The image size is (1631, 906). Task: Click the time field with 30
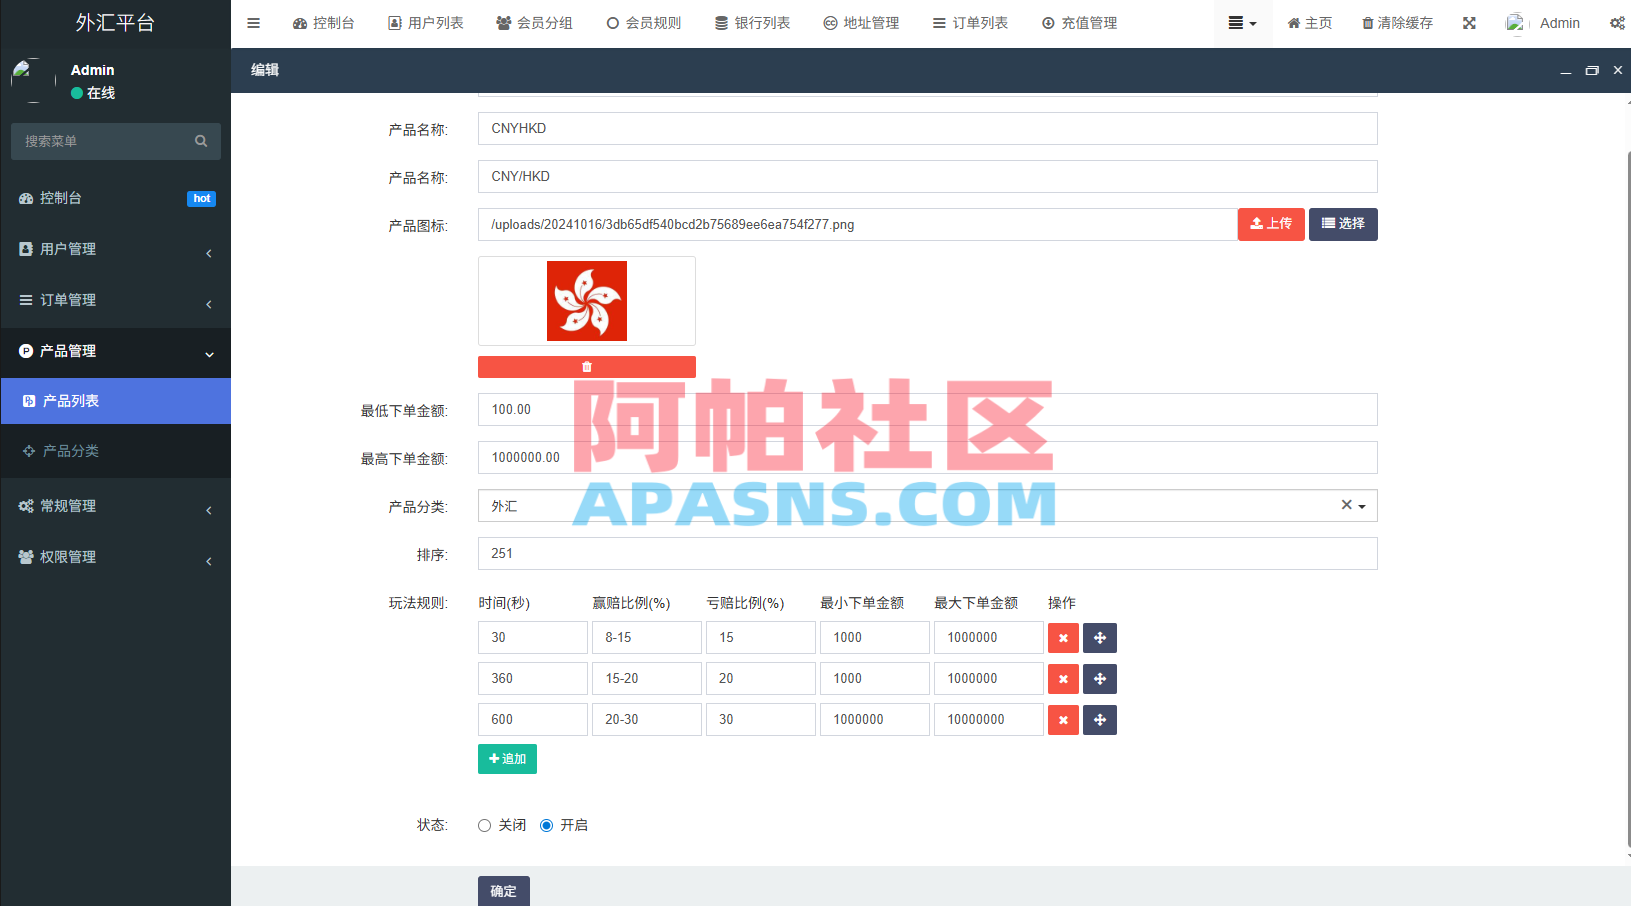click(x=533, y=638)
